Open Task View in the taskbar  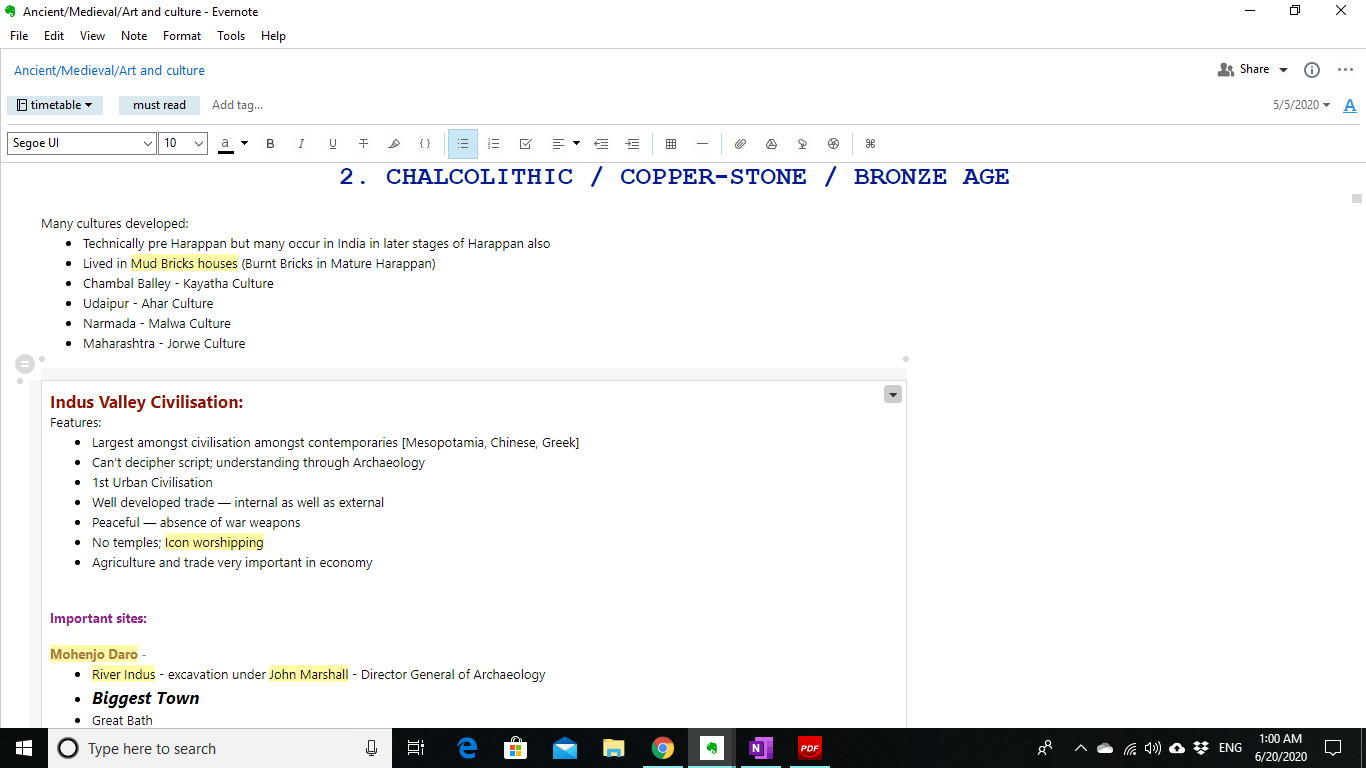point(416,748)
